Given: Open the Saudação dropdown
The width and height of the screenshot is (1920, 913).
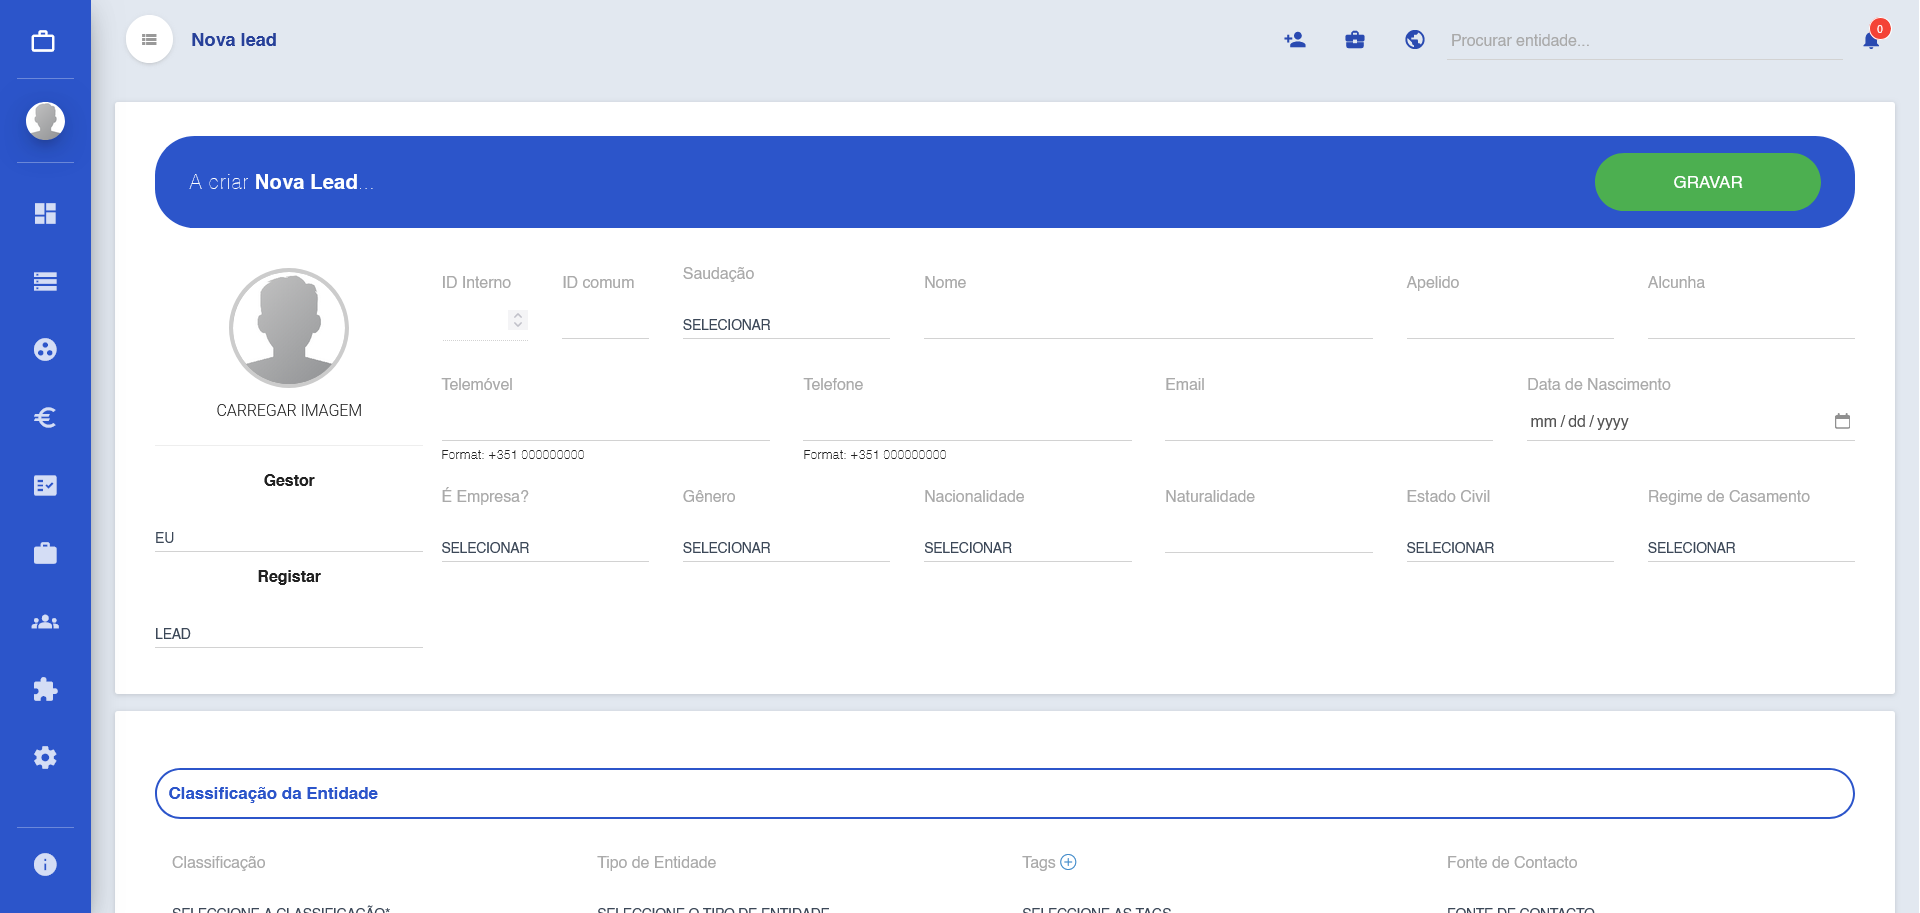Looking at the screenshot, I should pyautogui.click(x=785, y=325).
